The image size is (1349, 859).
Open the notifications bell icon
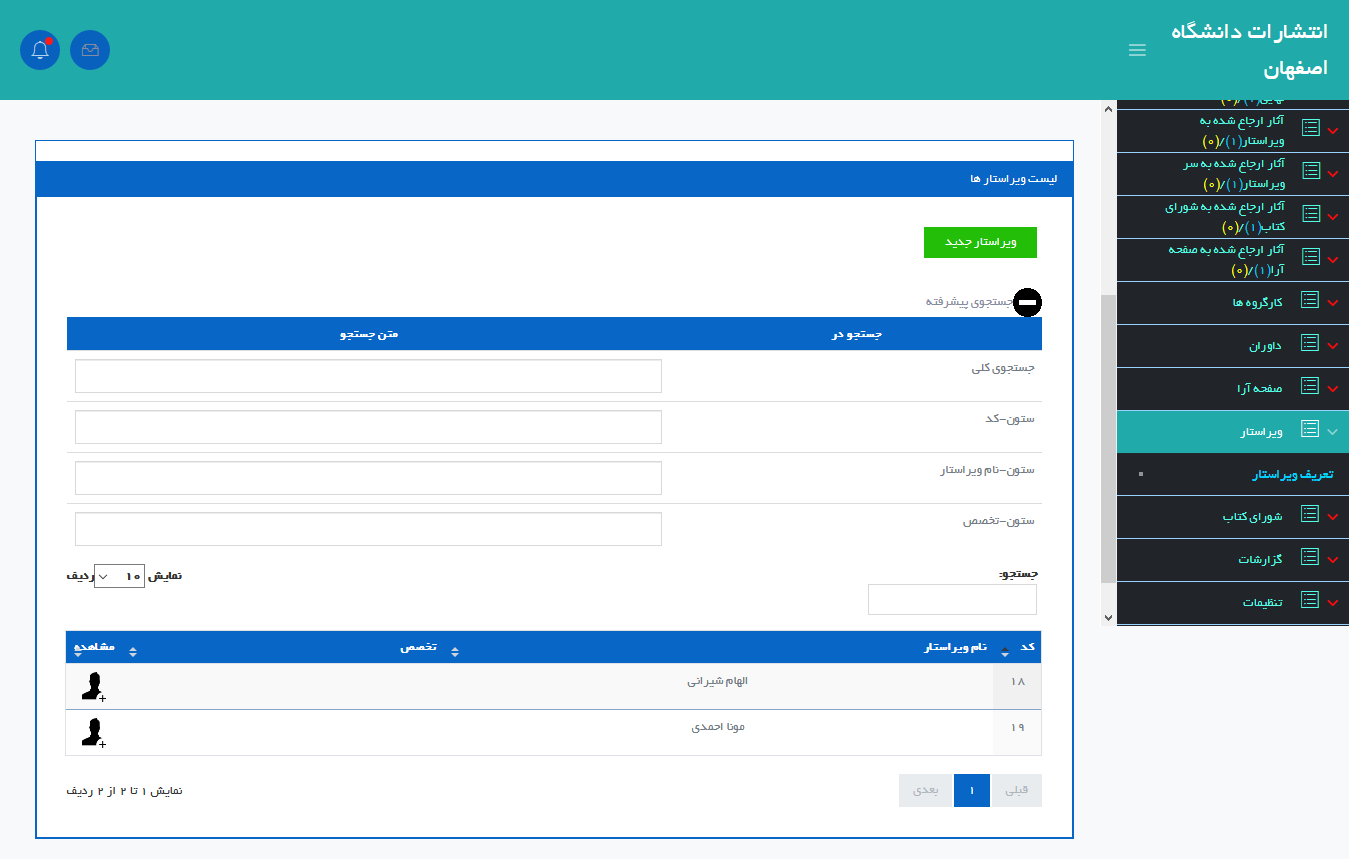[x=40, y=50]
